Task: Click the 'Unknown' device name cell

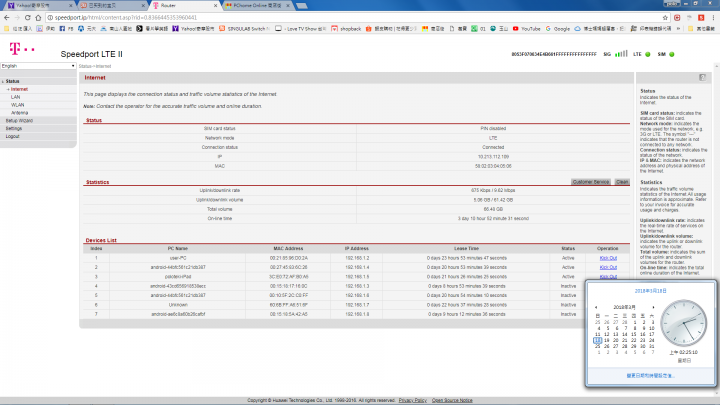Action: [x=178, y=305]
